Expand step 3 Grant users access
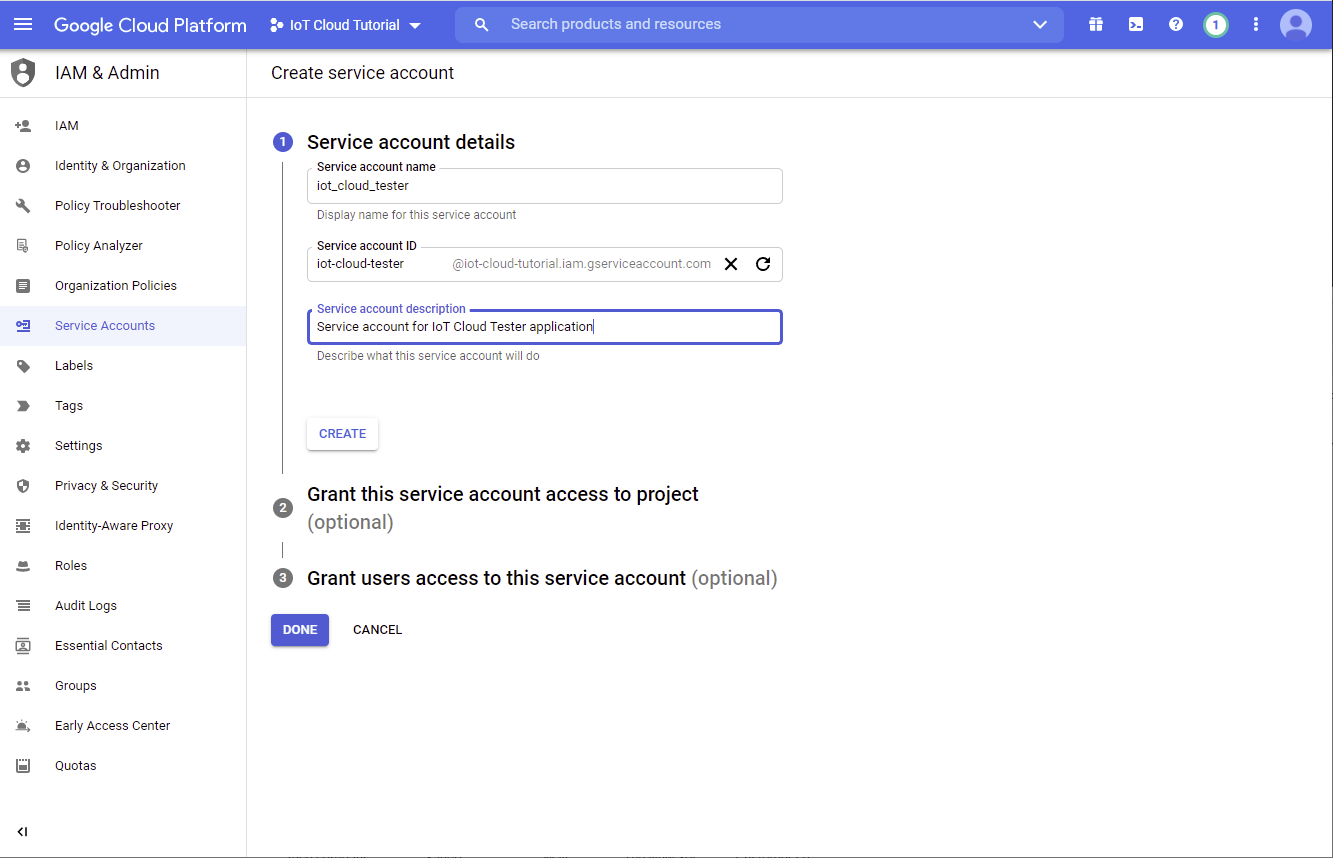The width and height of the screenshot is (1333, 858). [542, 578]
